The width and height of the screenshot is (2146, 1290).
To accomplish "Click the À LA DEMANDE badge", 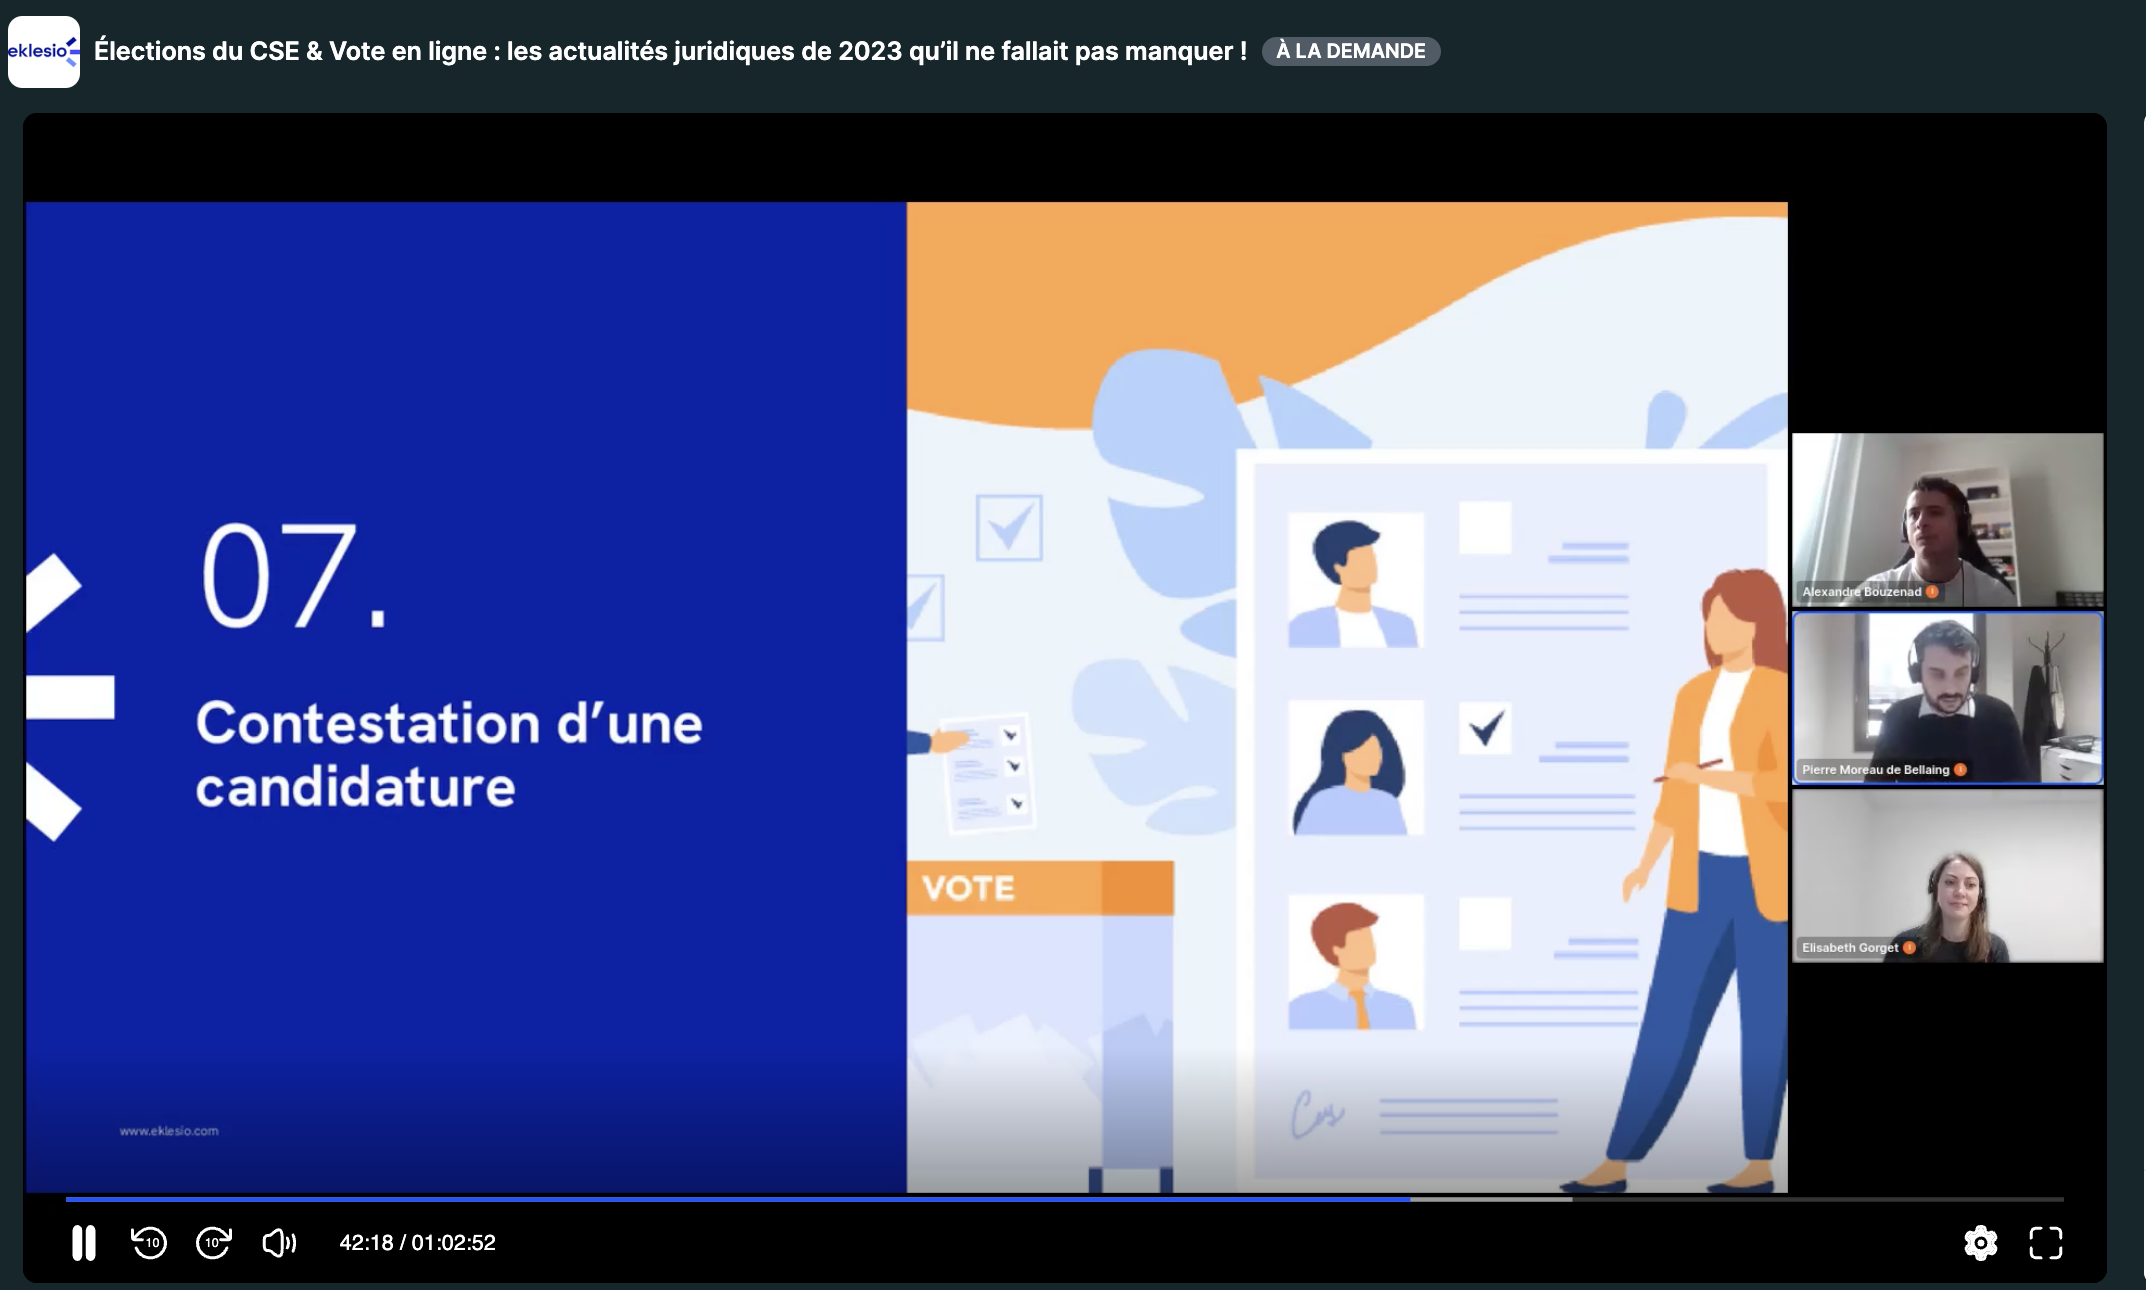I will pyautogui.click(x=1351, y=51).
